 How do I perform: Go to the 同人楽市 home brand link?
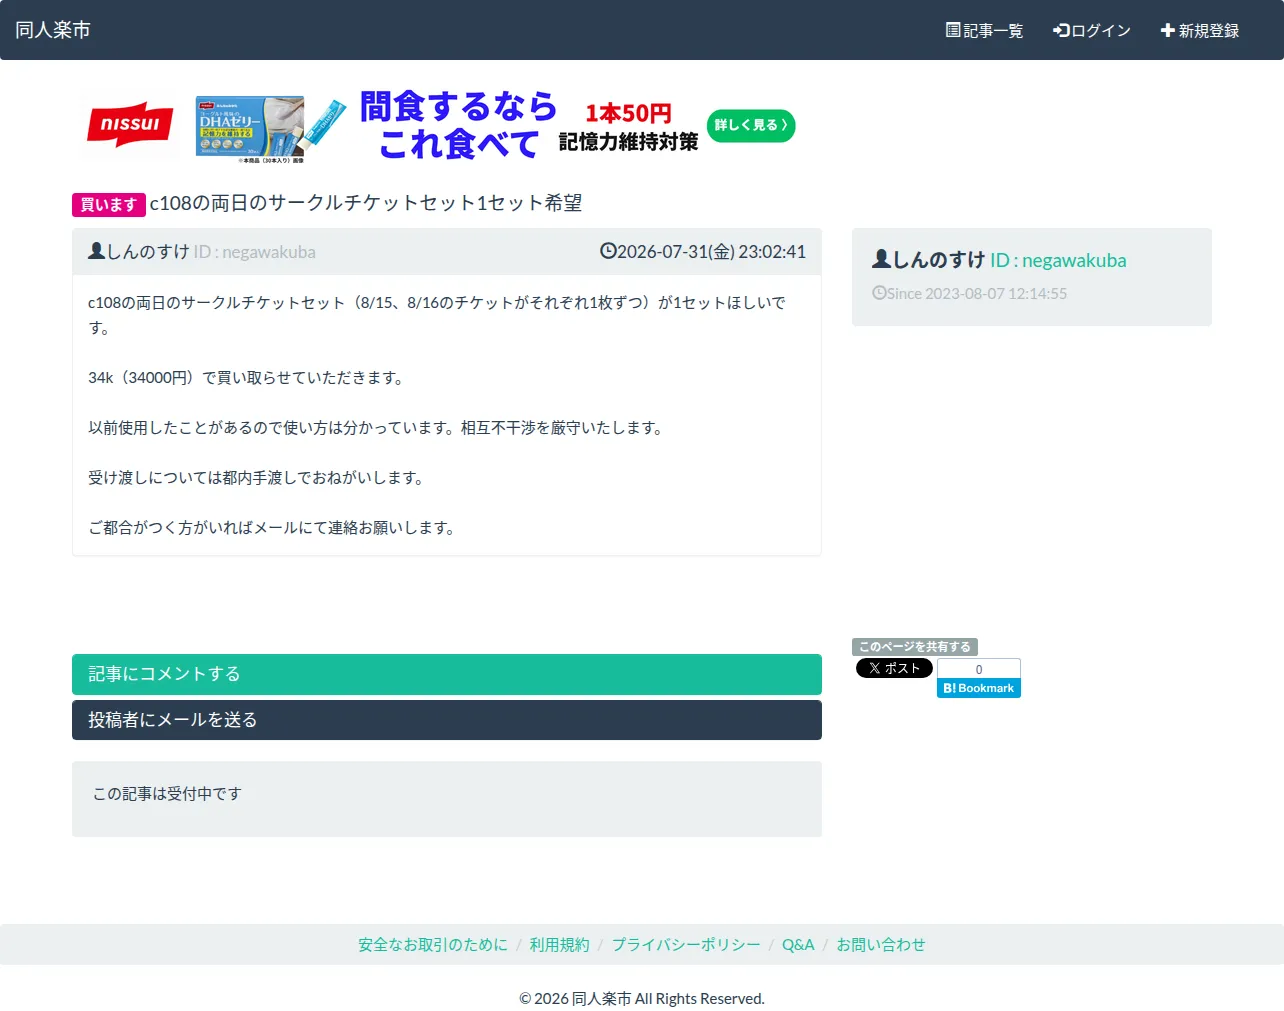coord(53,30)
